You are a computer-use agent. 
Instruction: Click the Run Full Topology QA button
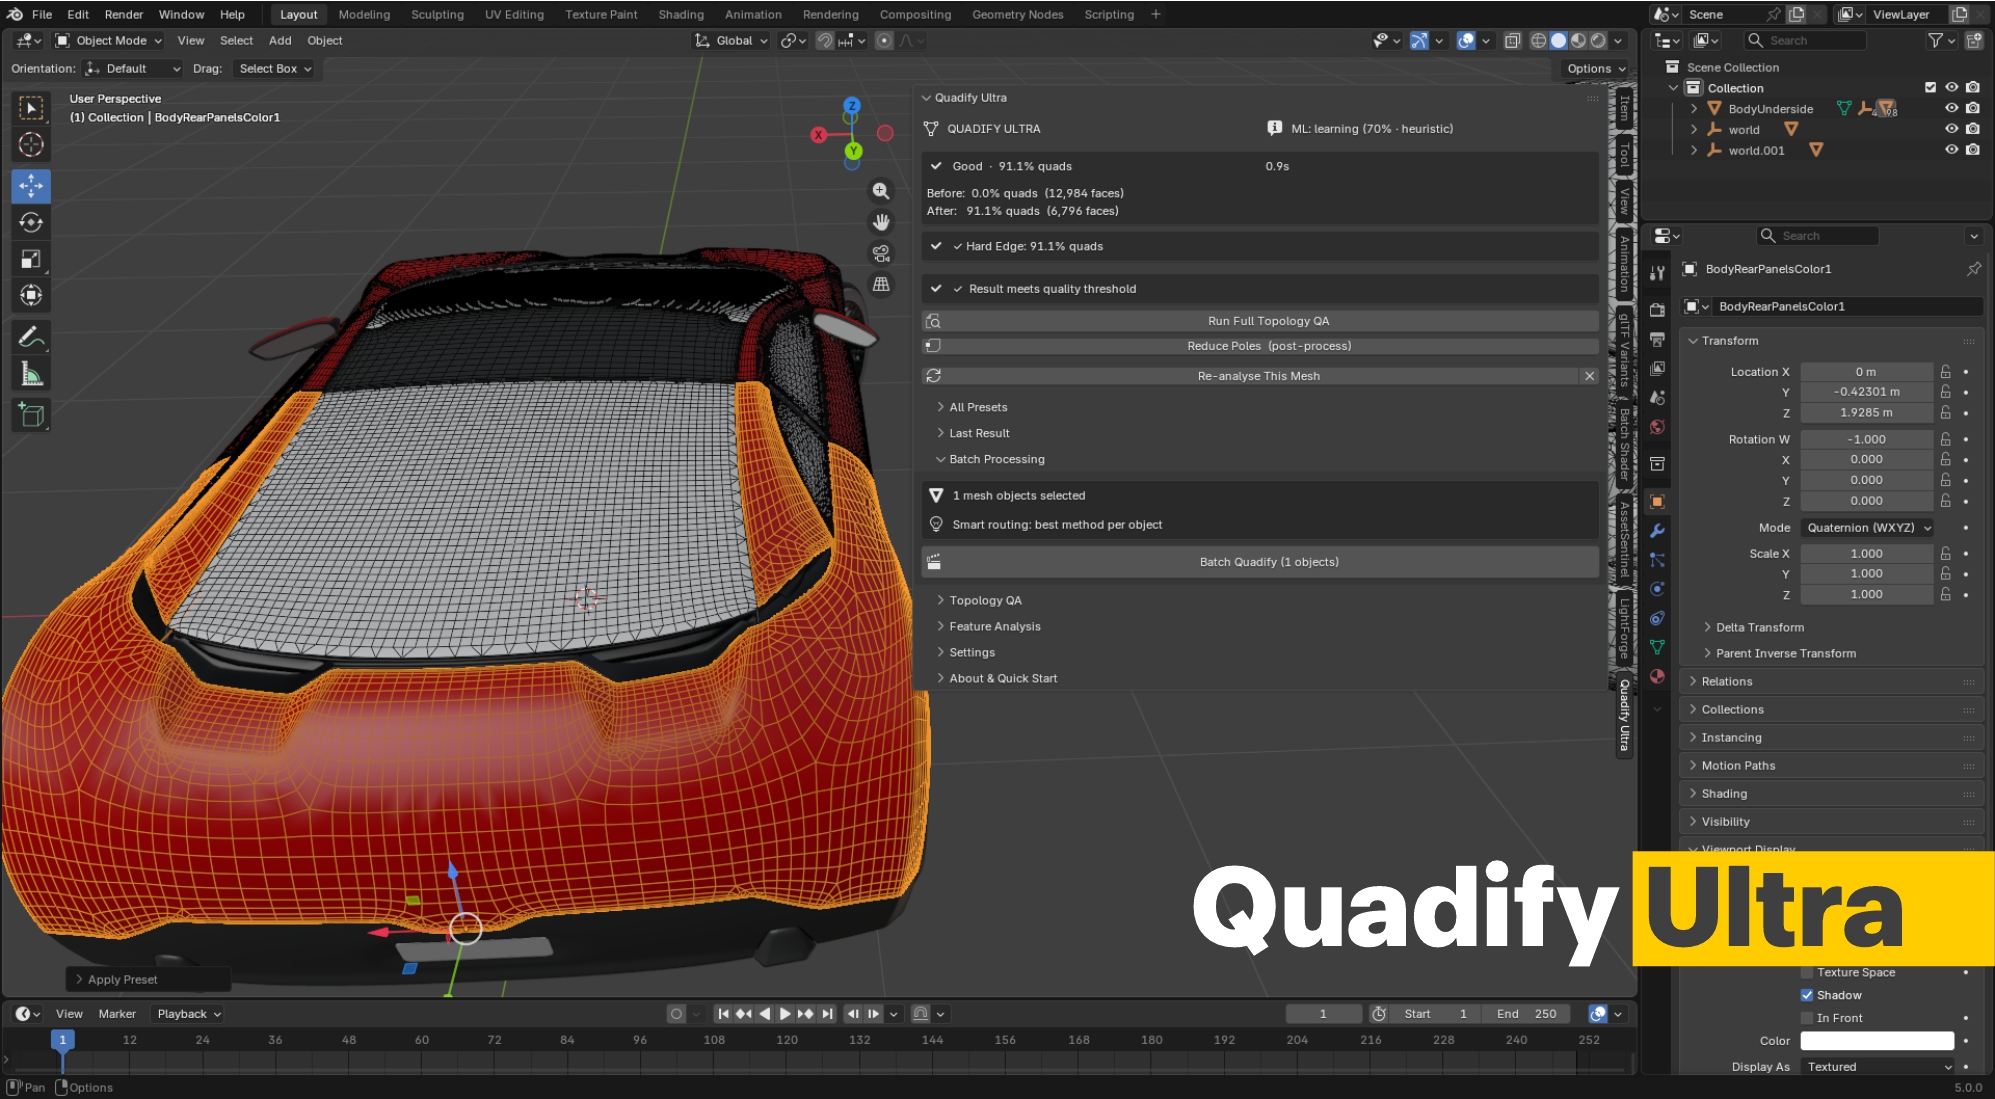coord(1260,321)
